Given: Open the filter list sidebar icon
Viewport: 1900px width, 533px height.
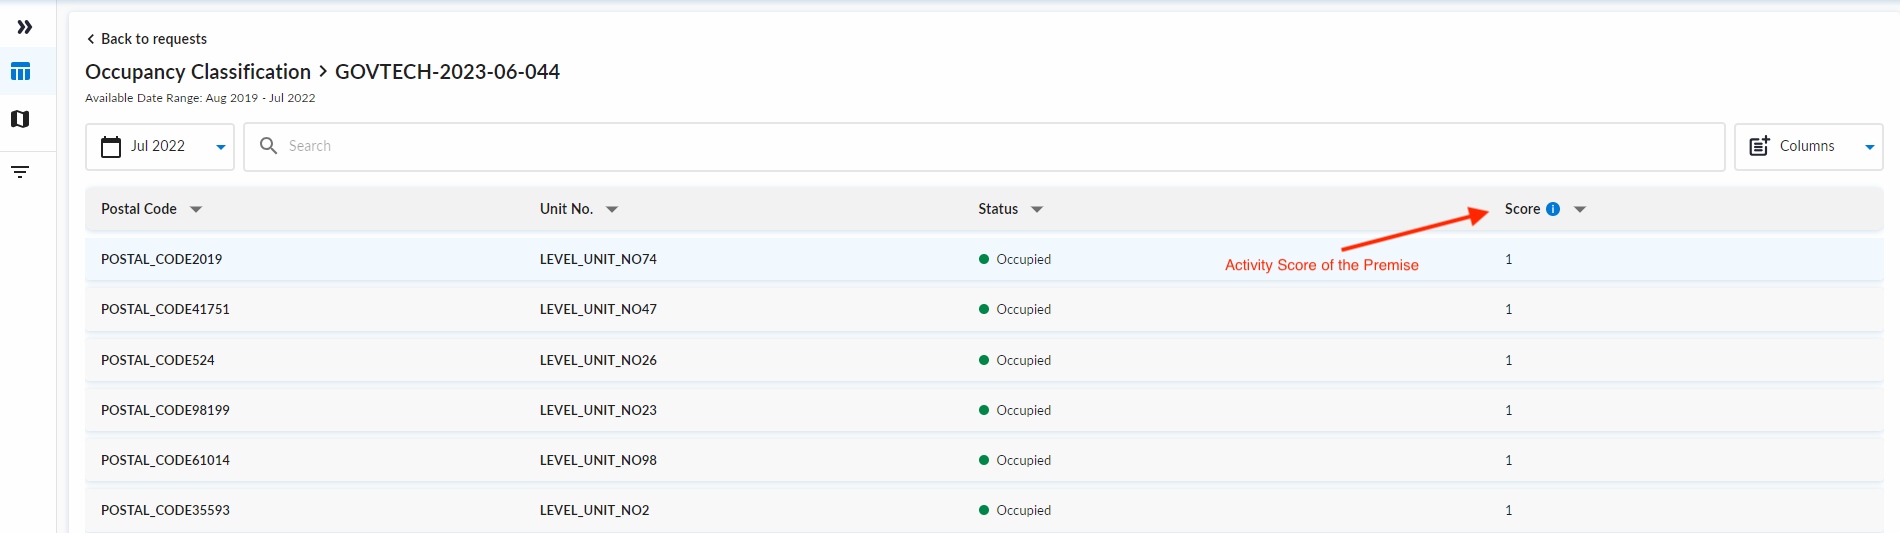Looking at the screenshot, I should click(x=20, y=172).
